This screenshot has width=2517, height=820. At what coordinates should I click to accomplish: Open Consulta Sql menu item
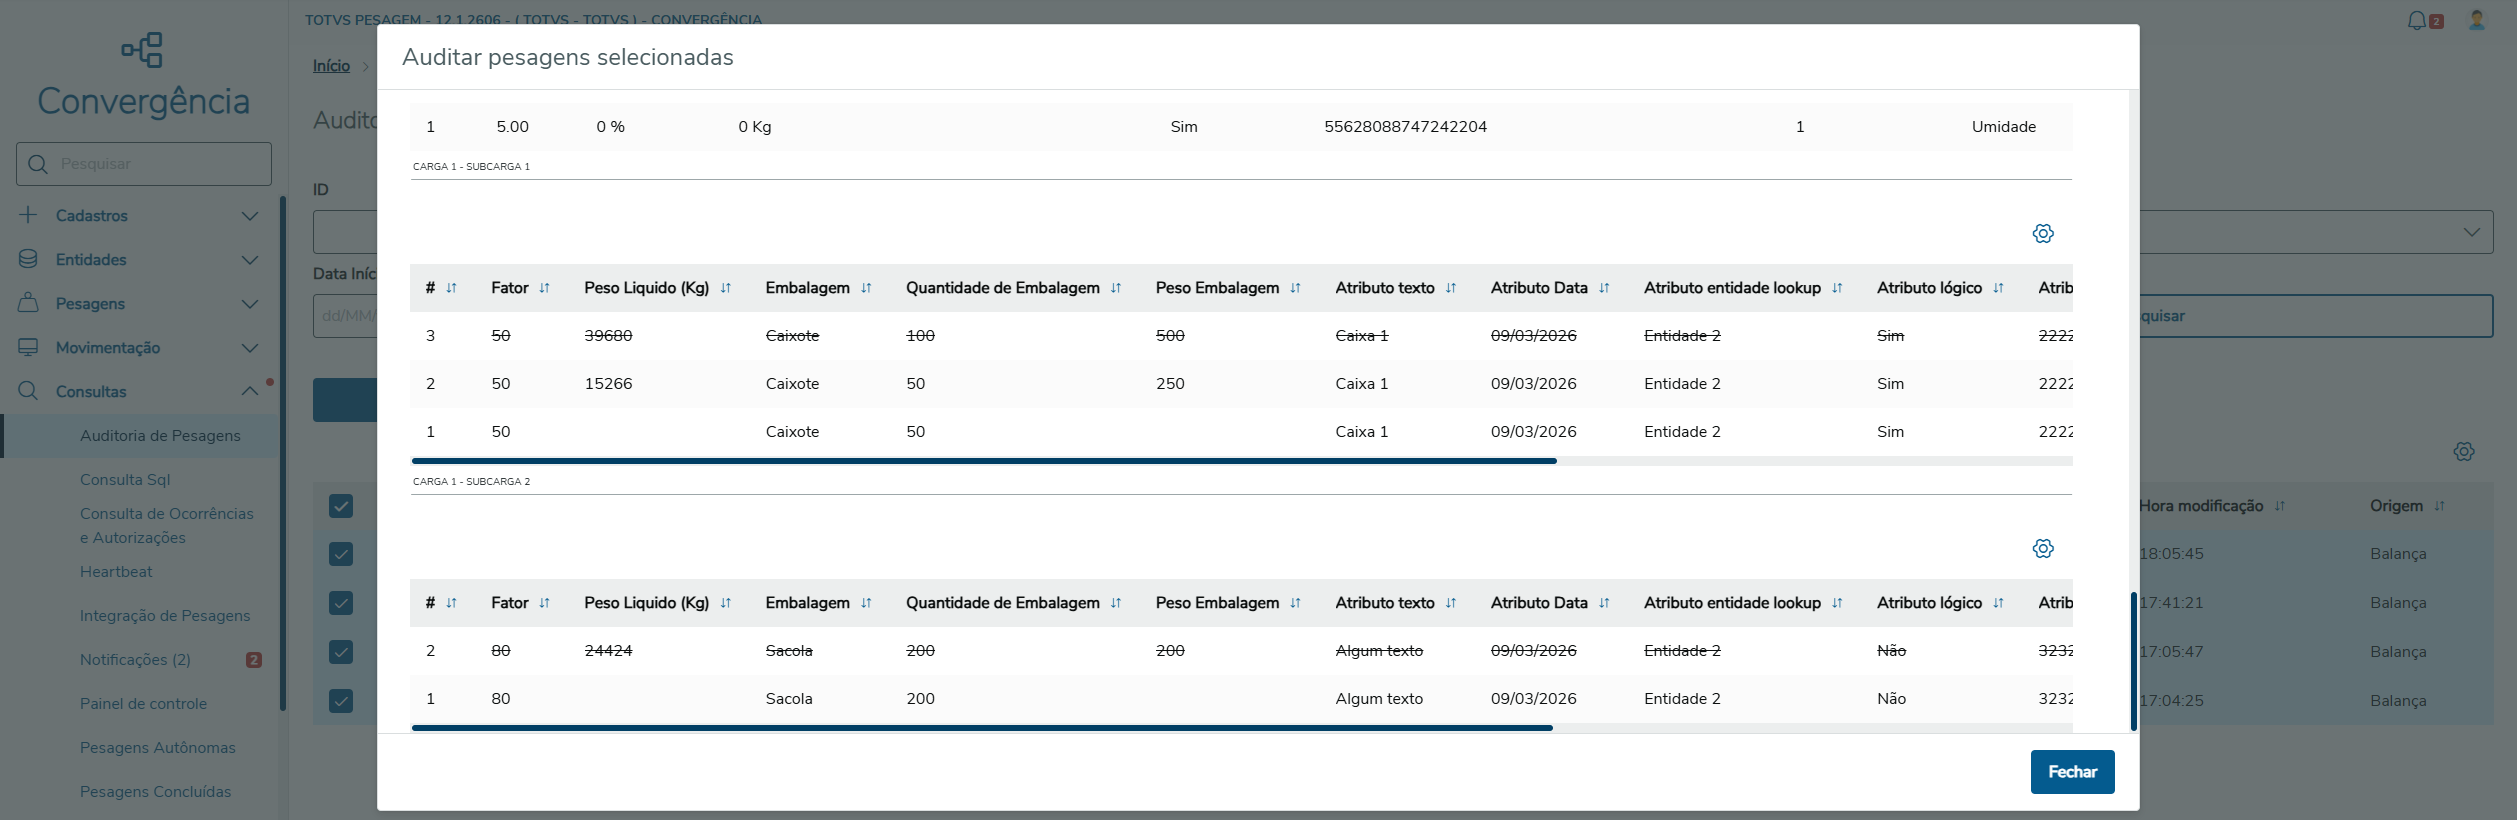[x=125, y=480]
